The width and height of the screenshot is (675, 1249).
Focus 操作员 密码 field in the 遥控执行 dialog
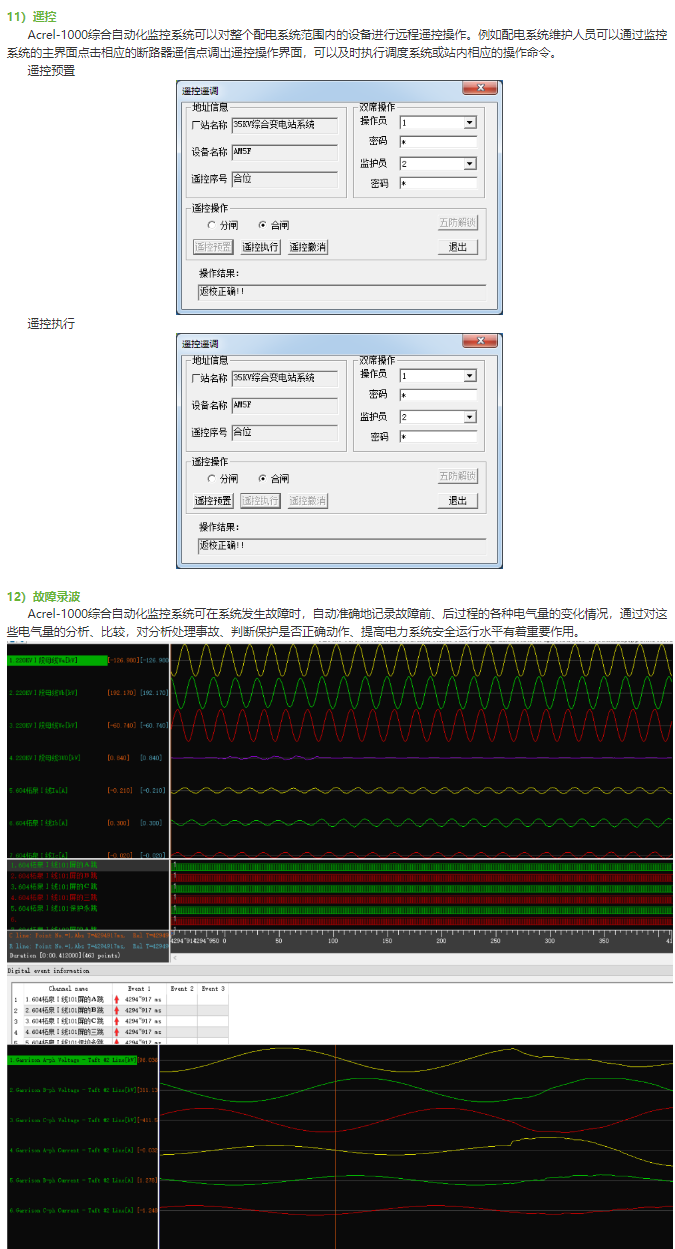coord(438,396)
